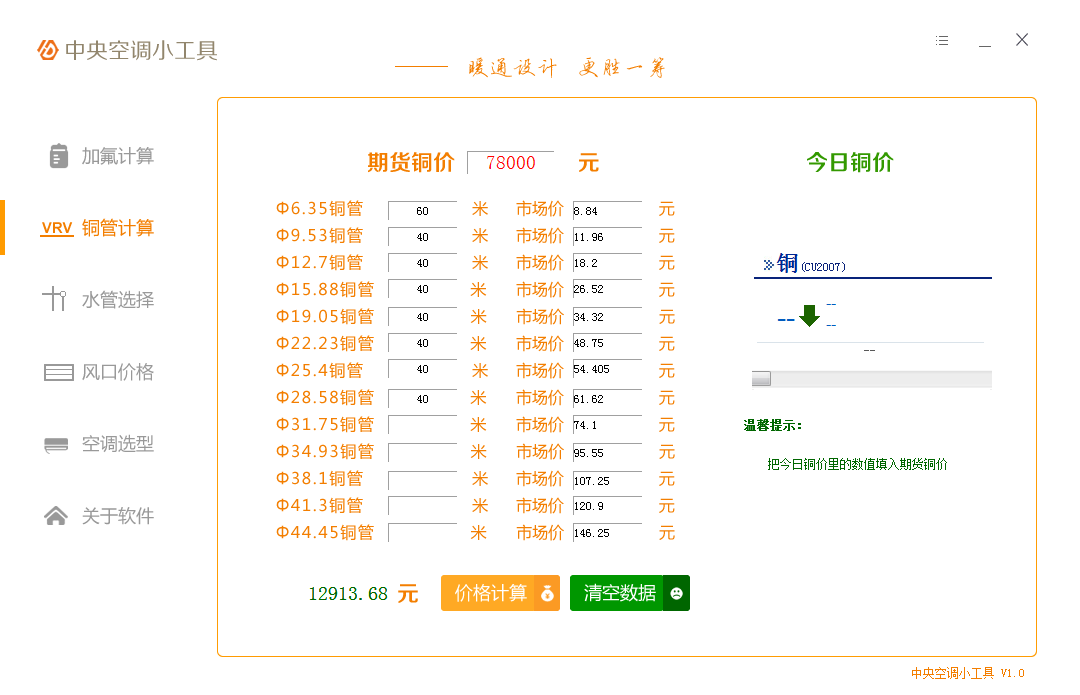Click the Φ44.45铜管 市场价 field

point(607,533)
